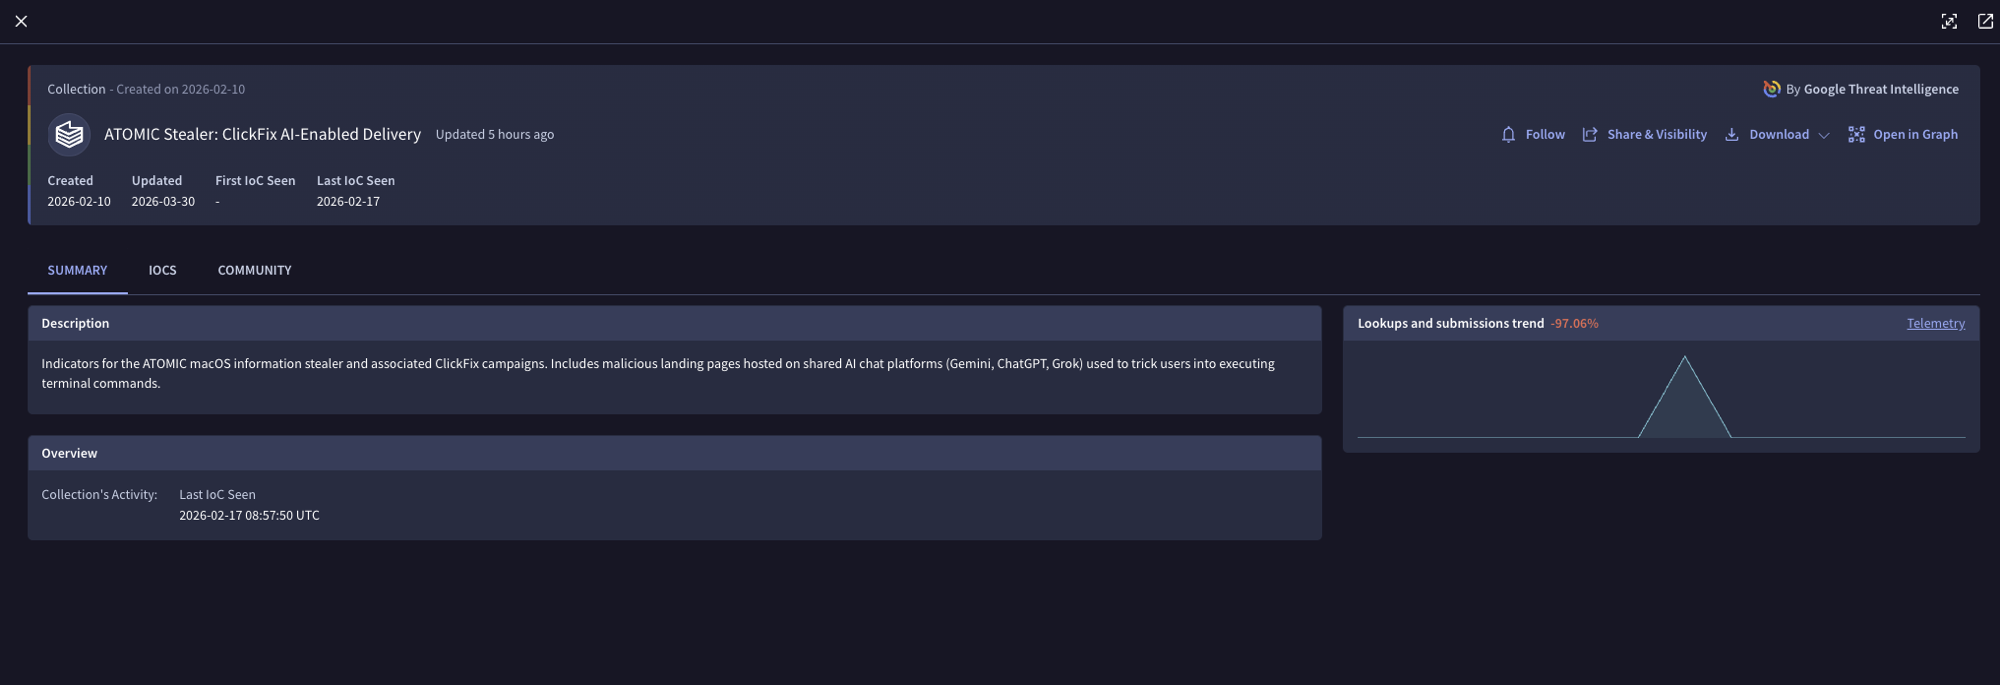The height and width of the screenshot is (685, 2000).
Task: Close the collection detail panel
Action: 21,21
